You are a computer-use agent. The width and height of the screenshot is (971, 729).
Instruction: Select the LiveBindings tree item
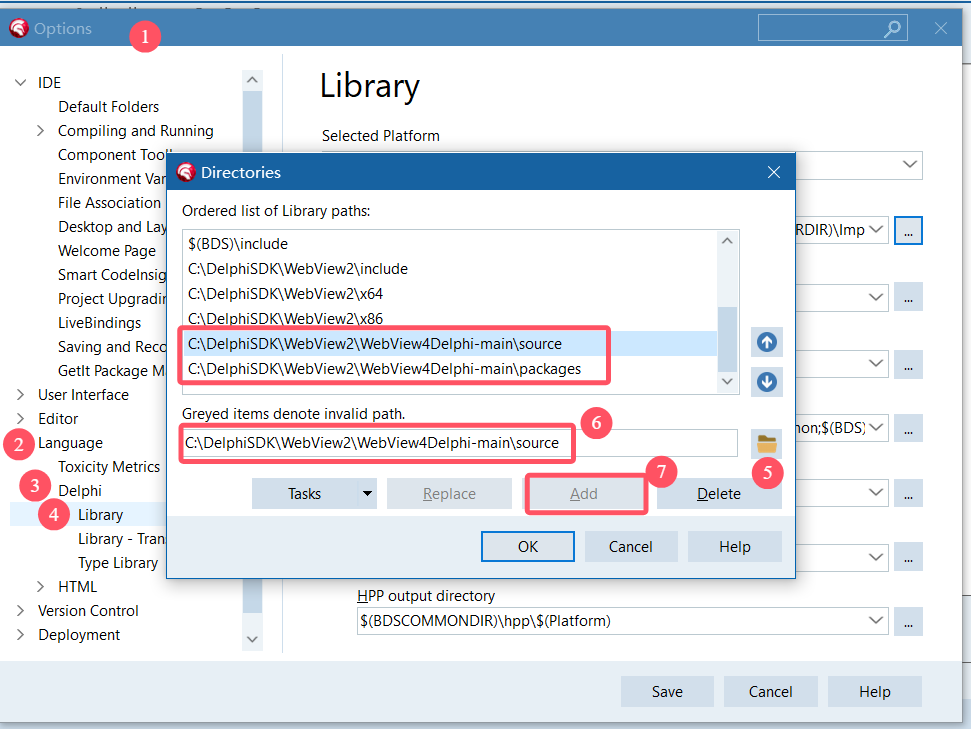98,322
